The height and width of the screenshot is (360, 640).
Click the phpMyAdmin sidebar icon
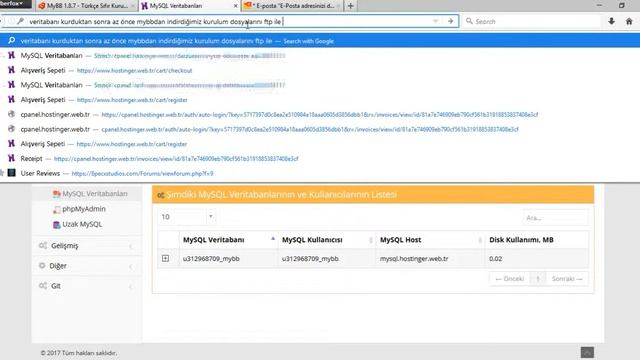[57, 209]
